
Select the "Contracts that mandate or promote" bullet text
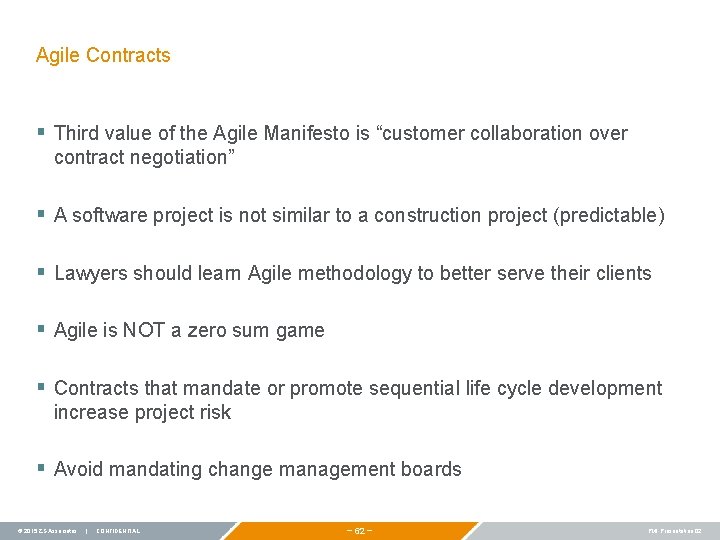pyautogui.click(x=358, y=388)
